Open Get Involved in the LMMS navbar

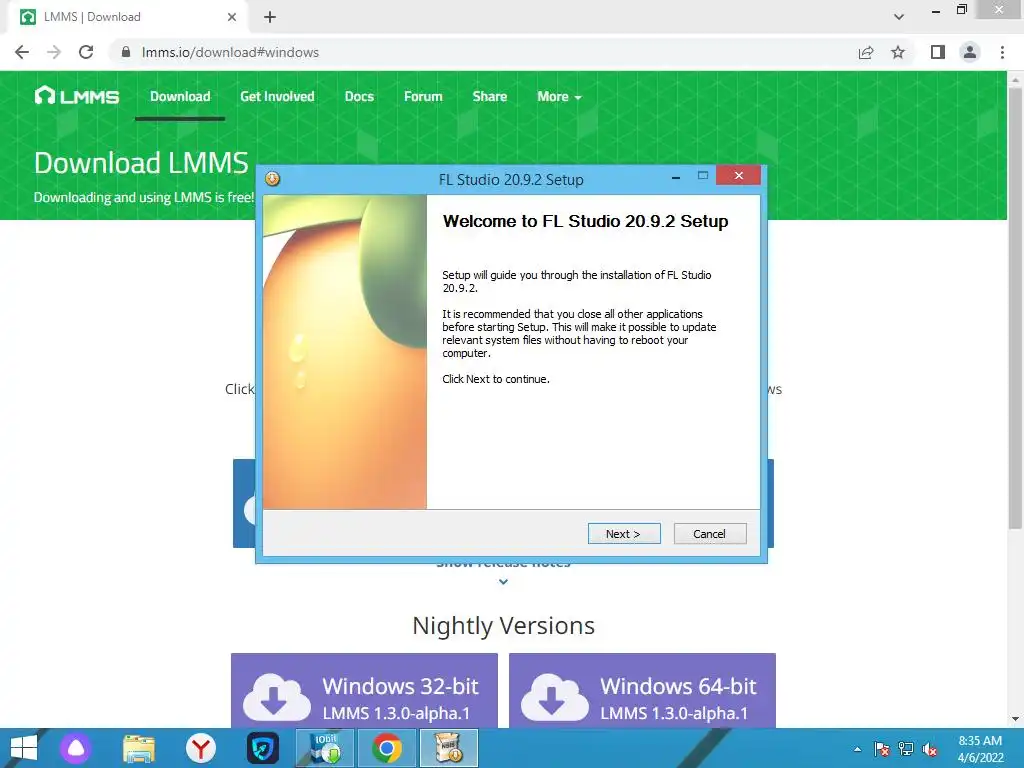[277, 96]
